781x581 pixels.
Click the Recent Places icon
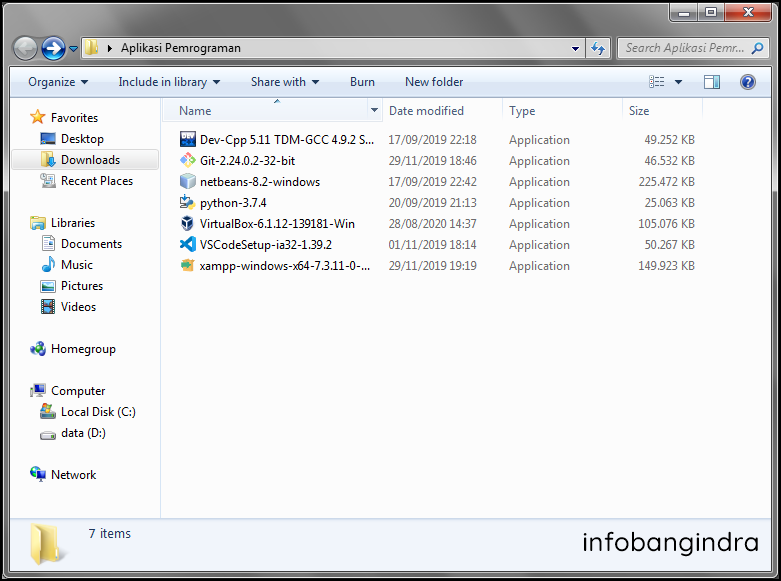48,180
